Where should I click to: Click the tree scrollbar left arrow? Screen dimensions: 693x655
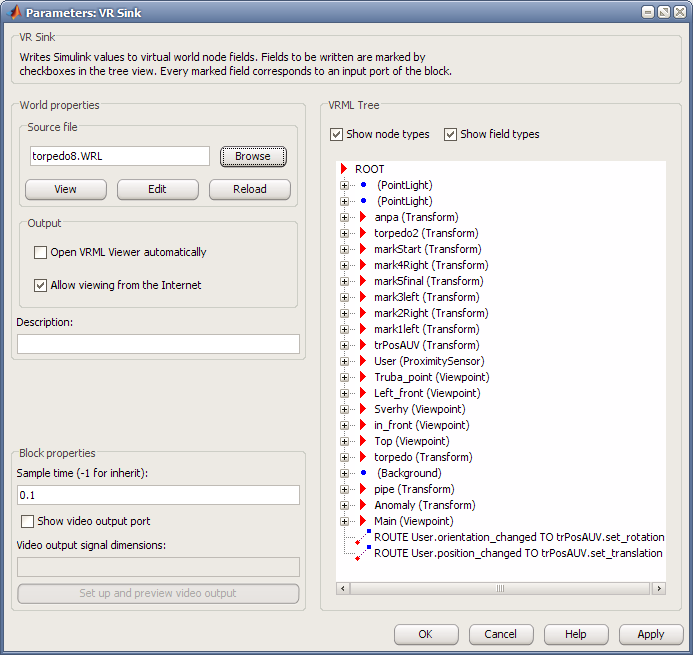click(343, 589)
